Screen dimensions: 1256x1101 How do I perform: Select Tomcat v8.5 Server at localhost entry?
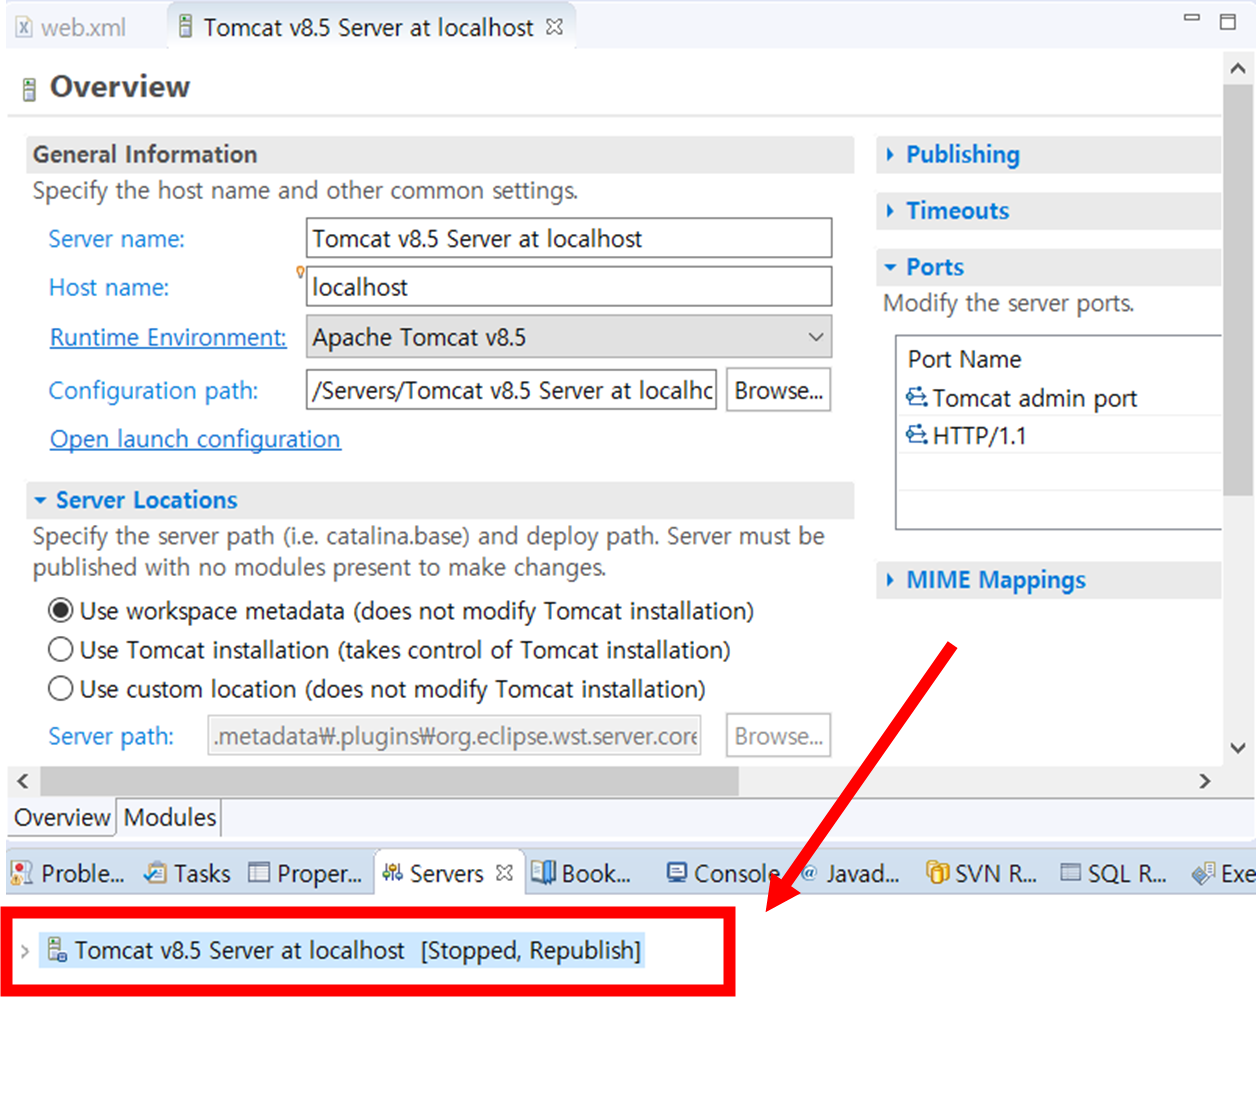click(x=341, y=950)
